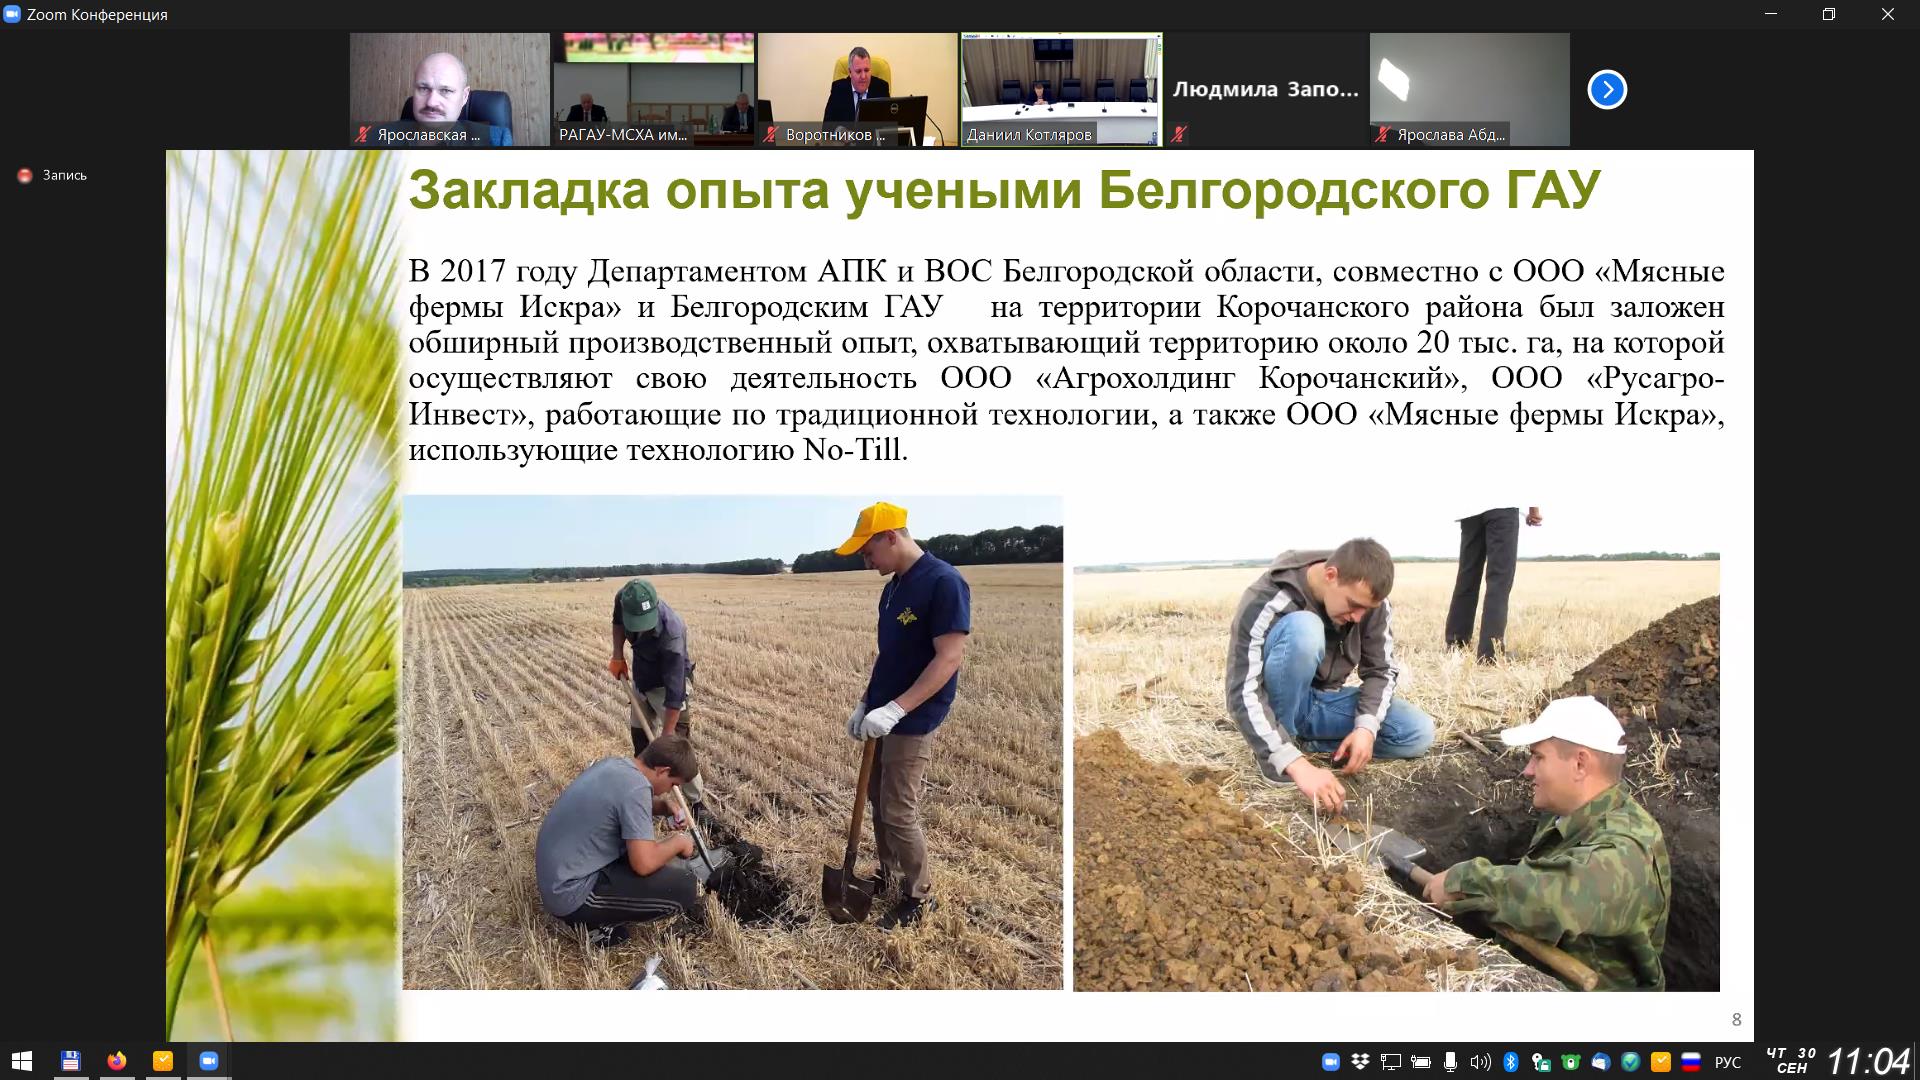Open the yellow checkmark app on taskbar
This screenshot has height=1080, width=1920.
(163, 1061)
